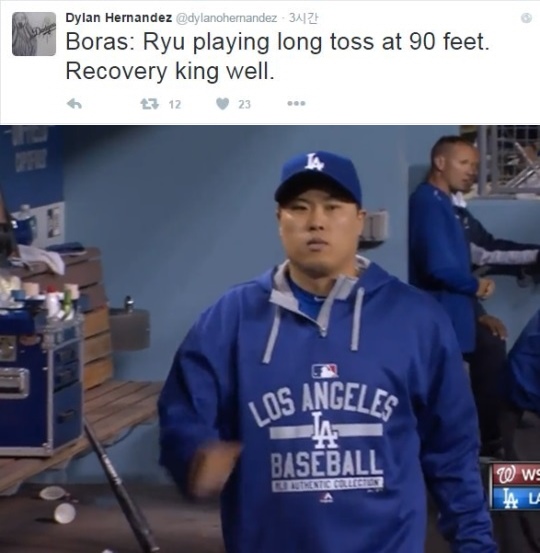This screenshot has width=540, height=553.
Task: Select the tweet text about Ryu's long toss
Action: pyautogui.click(x=278, y=56)
